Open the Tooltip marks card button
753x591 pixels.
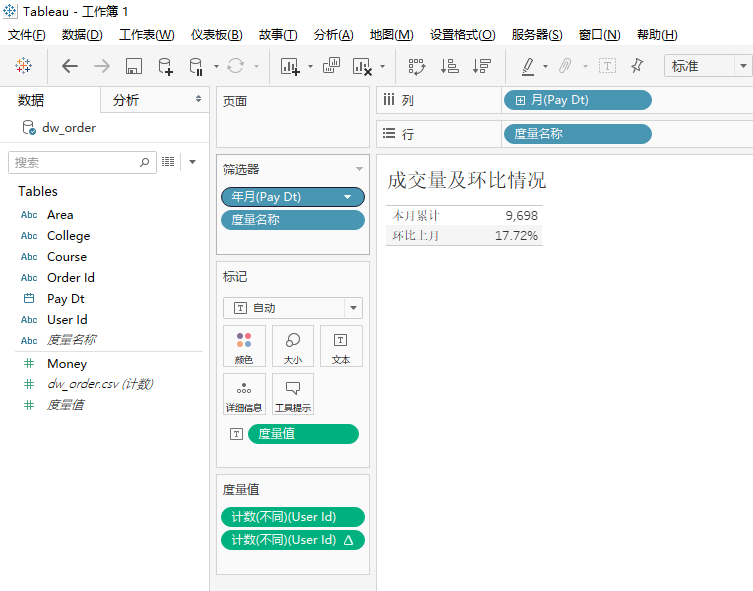tap(293, 394)
